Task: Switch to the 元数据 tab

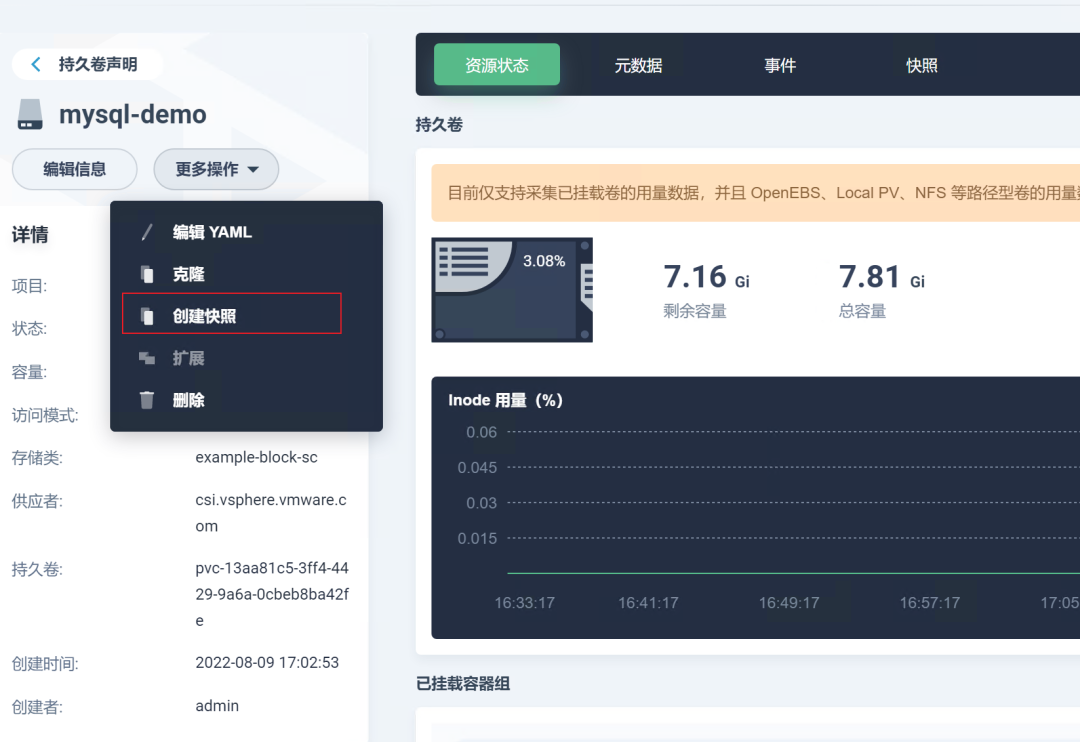Action: 638,65
